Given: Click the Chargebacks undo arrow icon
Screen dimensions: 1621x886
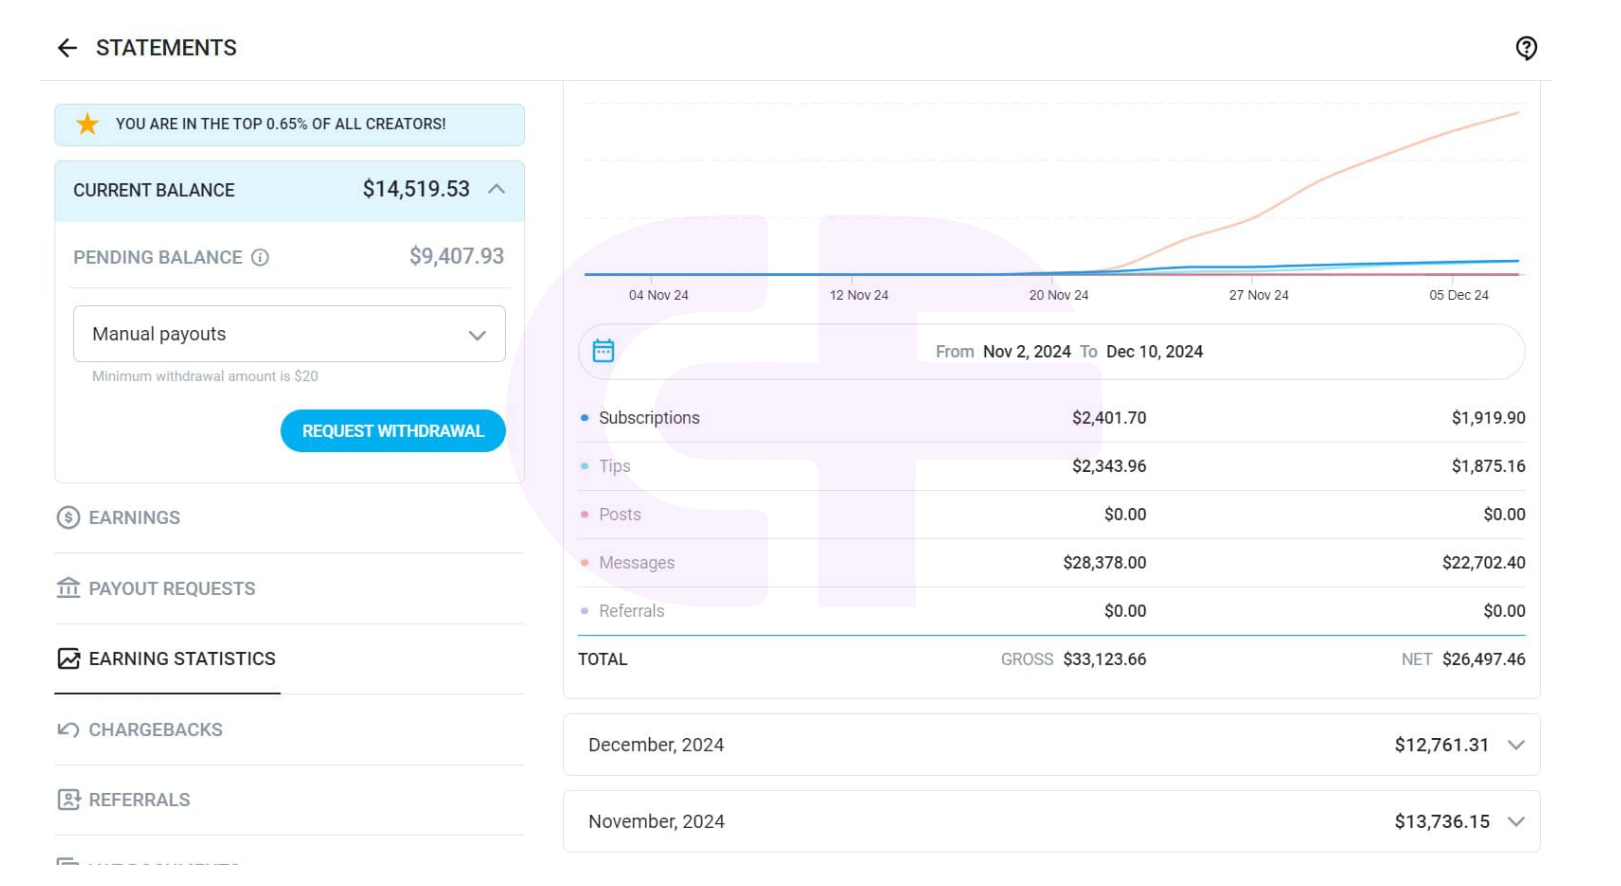Looking at the screenshot, I should coord(68,729).
